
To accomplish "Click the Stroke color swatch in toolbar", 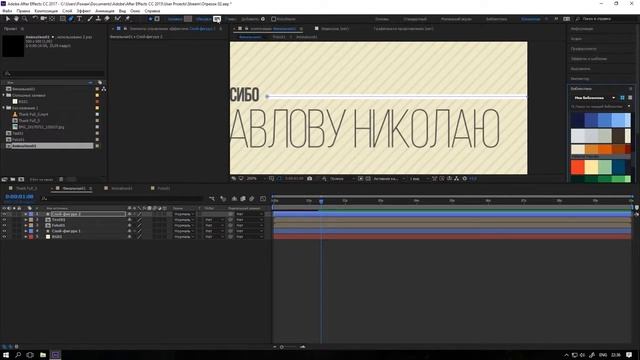I will (217, 19).
